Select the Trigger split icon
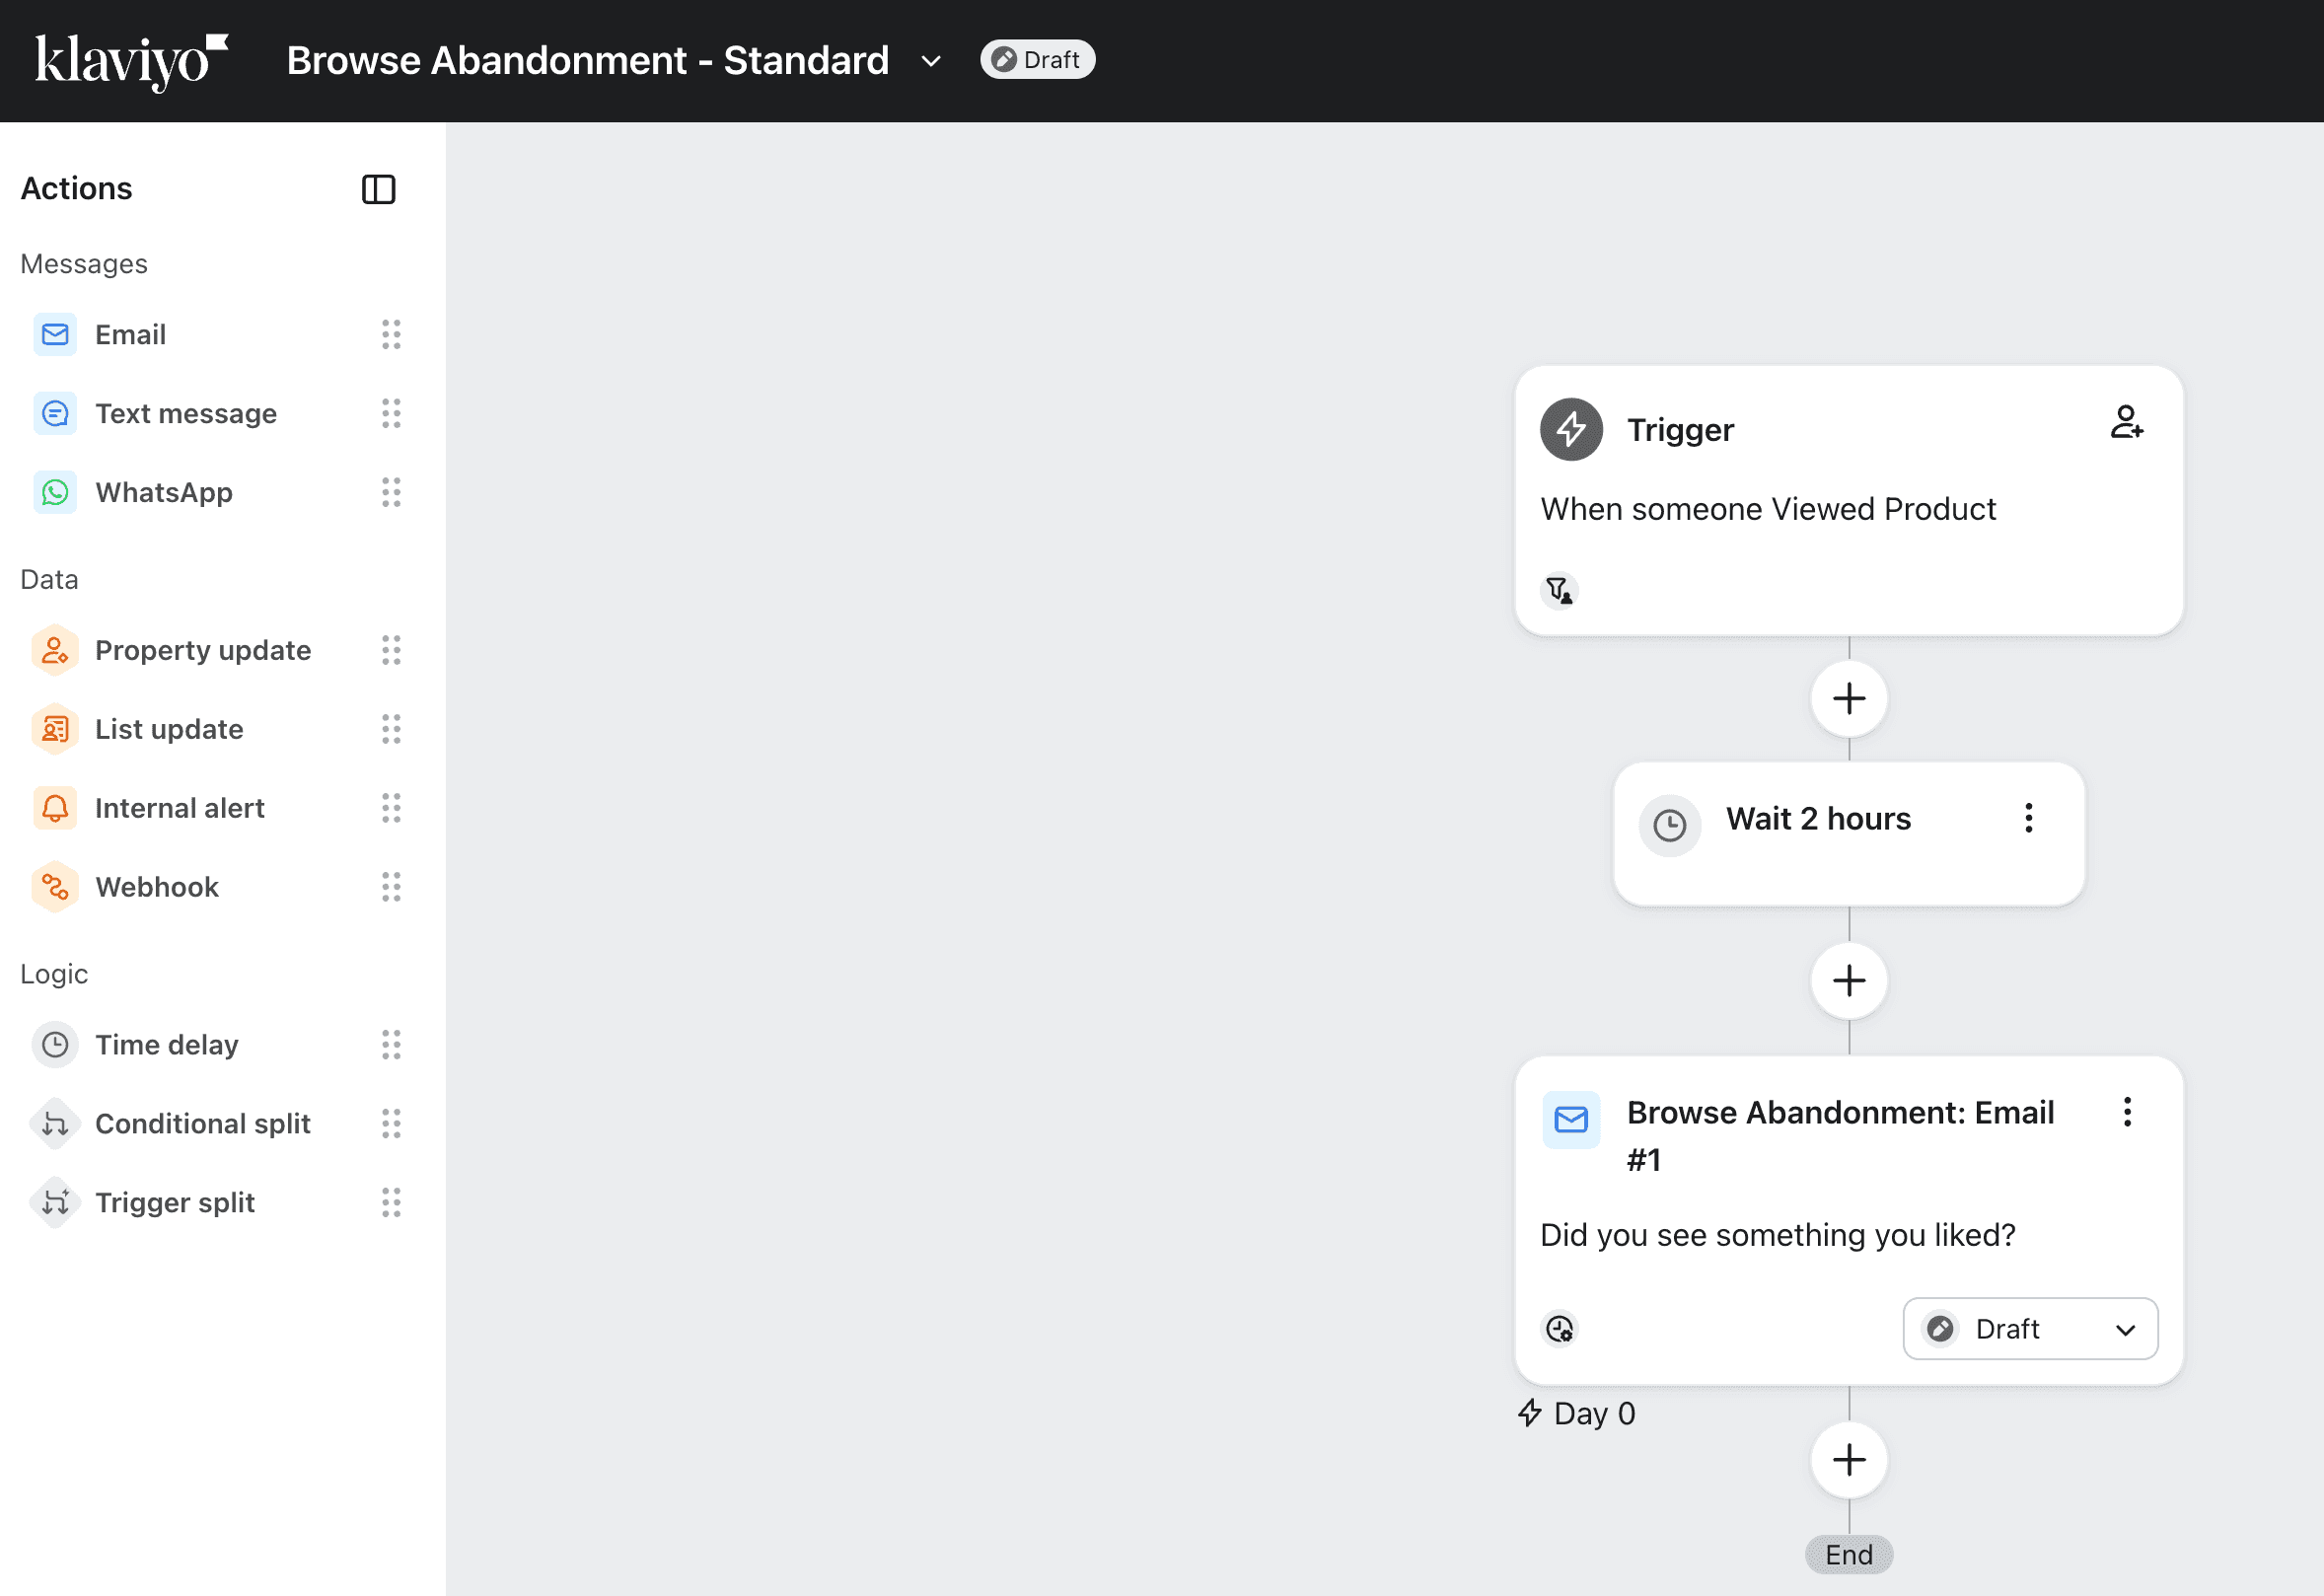Viewport: 2324px width, 1596px height. [55, 1203]
